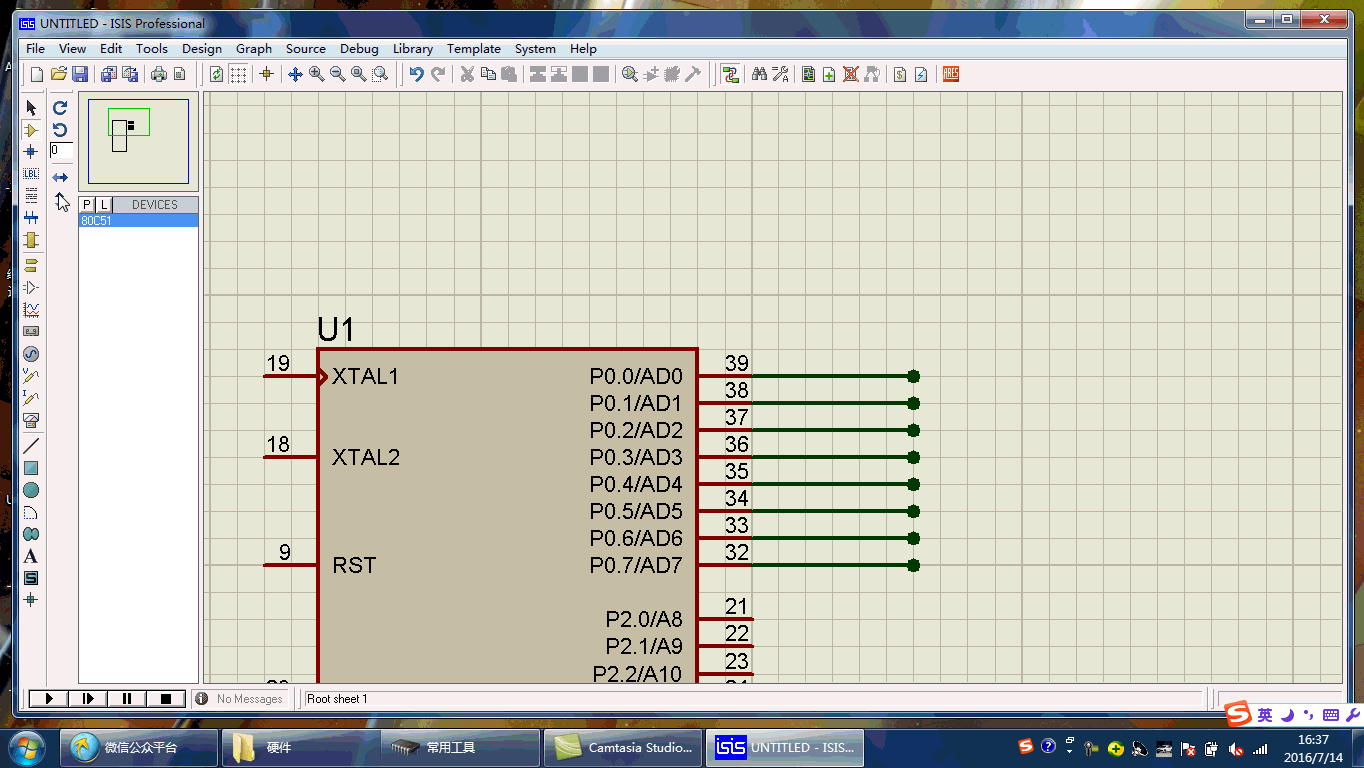Open the Property Assignment Tool wrench icon
This screenshot has width=1364, height=768.
(781, 74)
